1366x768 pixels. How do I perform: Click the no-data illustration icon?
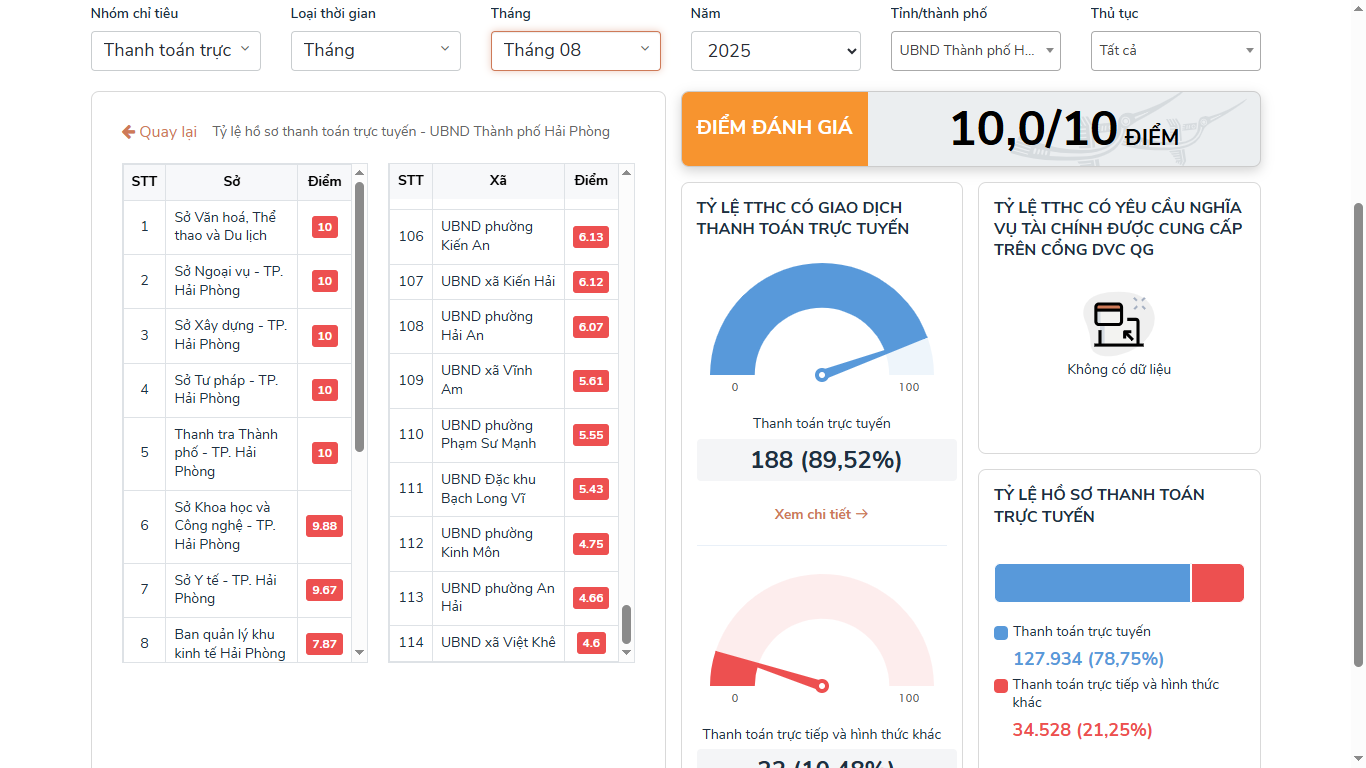(x=1118, y=323)
